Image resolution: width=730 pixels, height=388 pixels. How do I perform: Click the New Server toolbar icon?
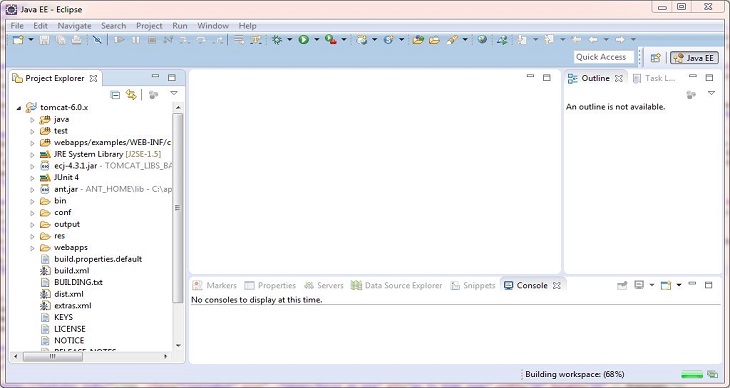[362, 40]
